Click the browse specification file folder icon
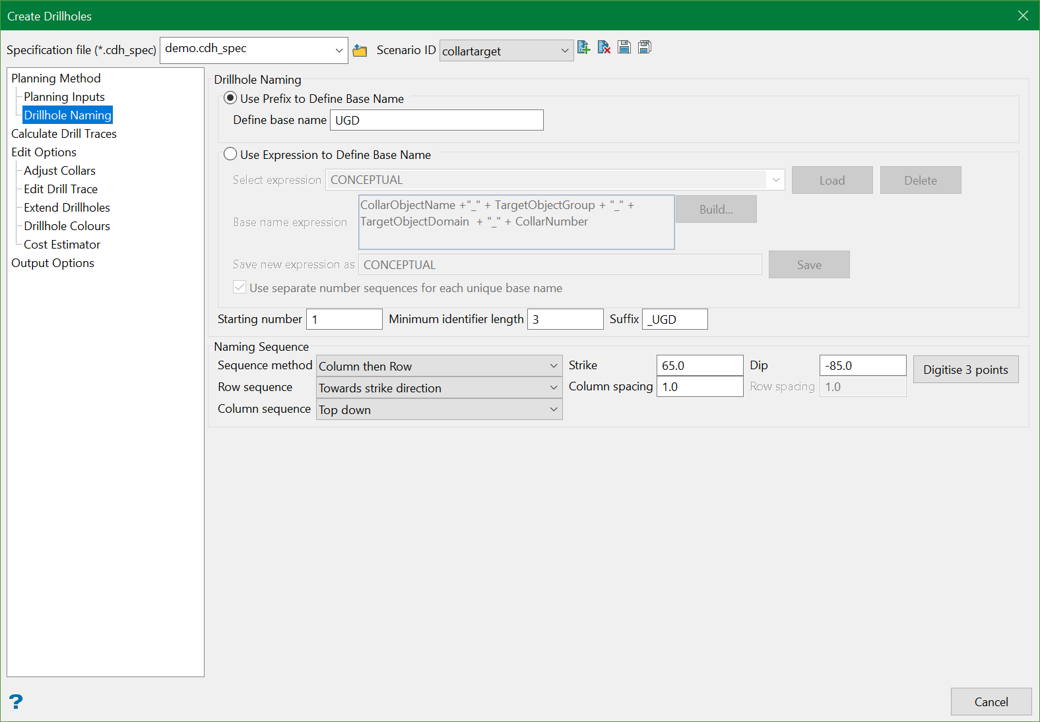The image size is (1040, 722). coord(360,50)
